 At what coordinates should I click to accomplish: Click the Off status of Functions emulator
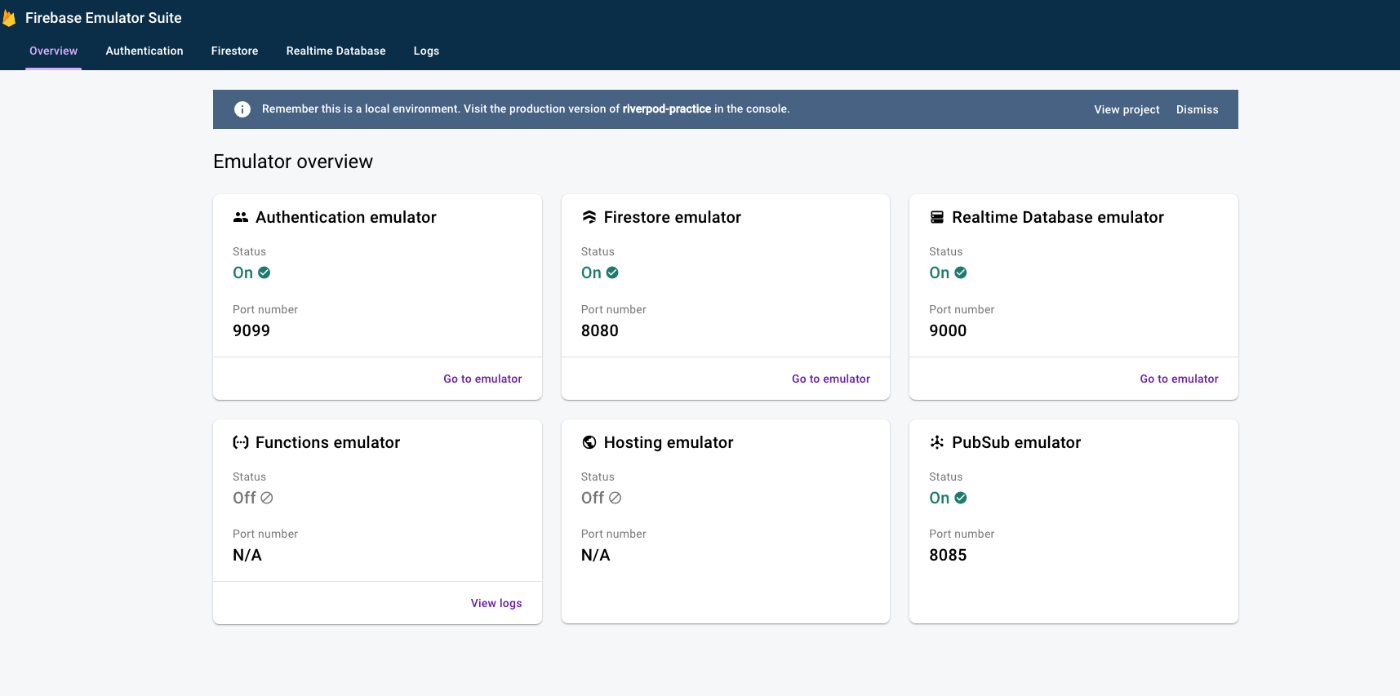pyautogui.click(x=245, y=498)
